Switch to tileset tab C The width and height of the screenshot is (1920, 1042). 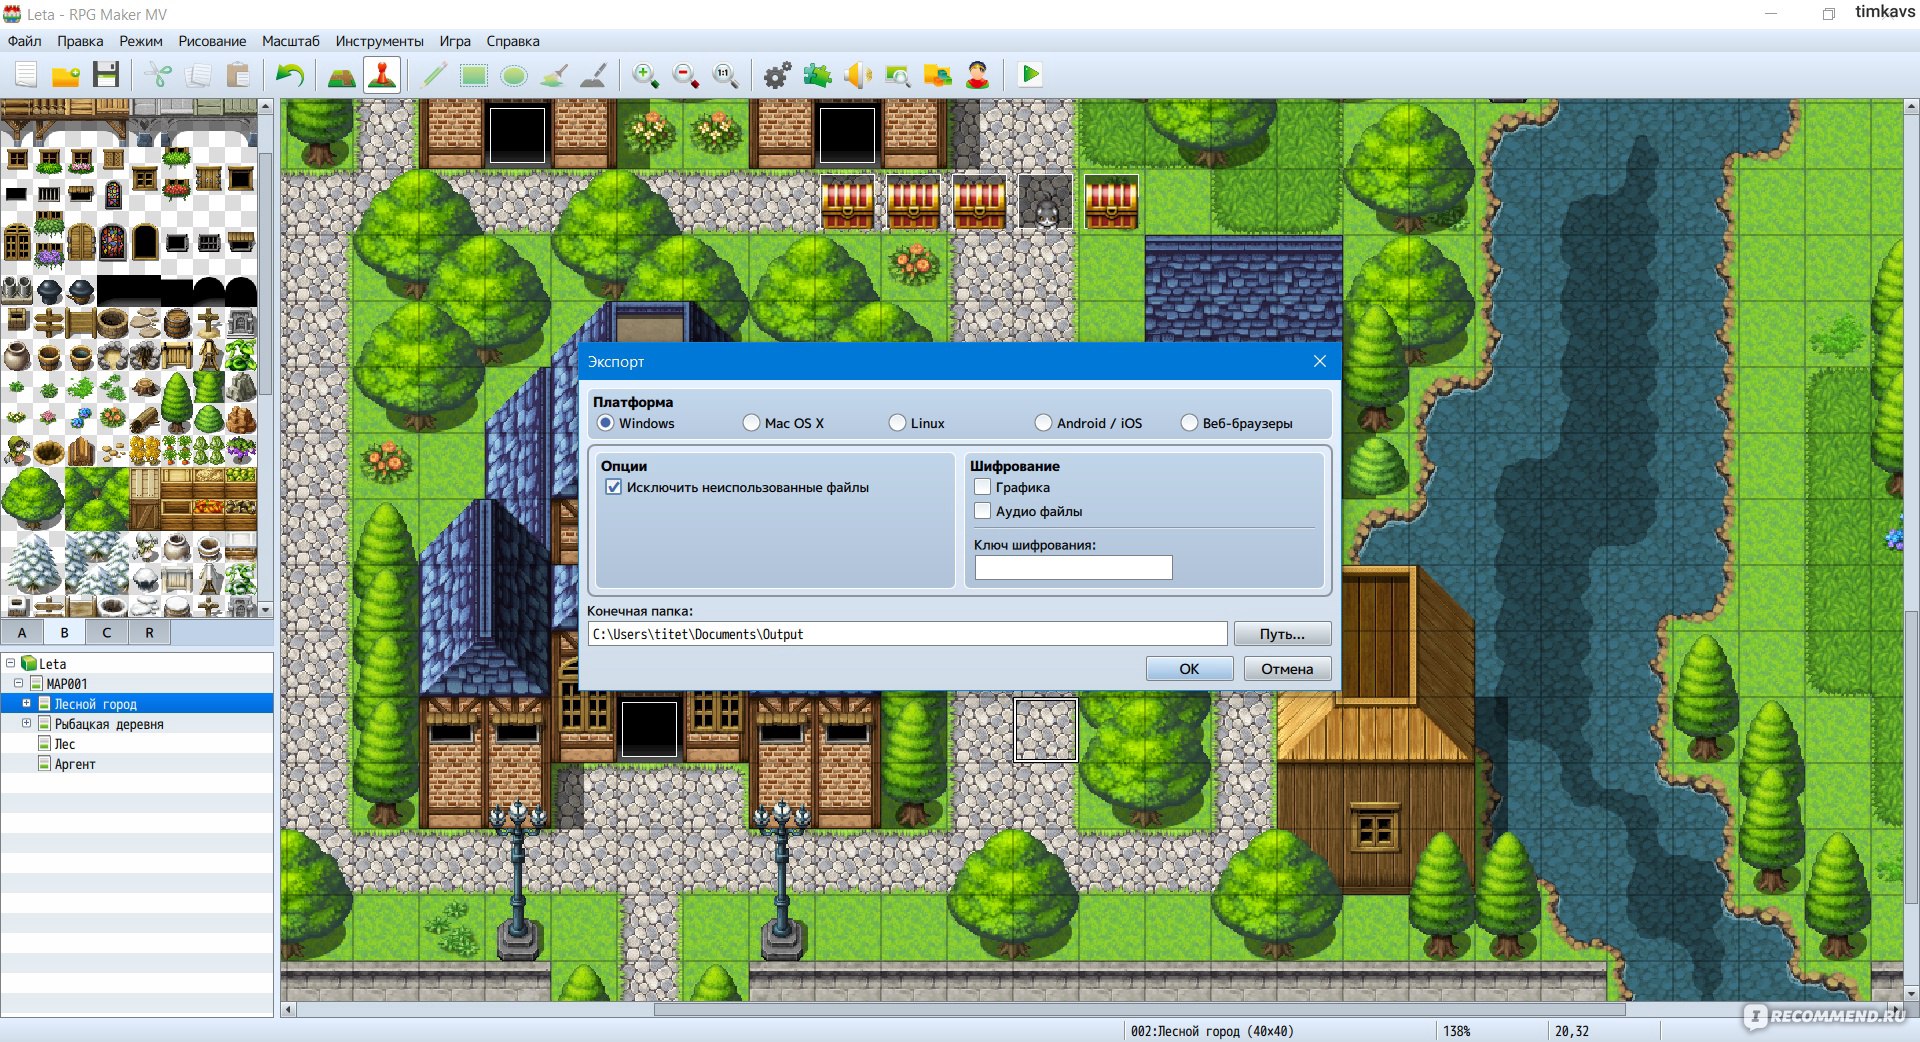107,632
